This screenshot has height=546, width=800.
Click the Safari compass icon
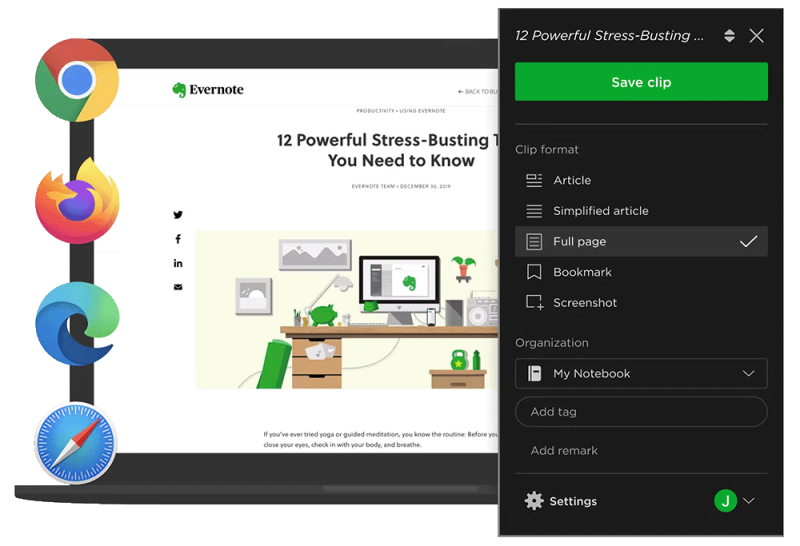pos(76,443)
